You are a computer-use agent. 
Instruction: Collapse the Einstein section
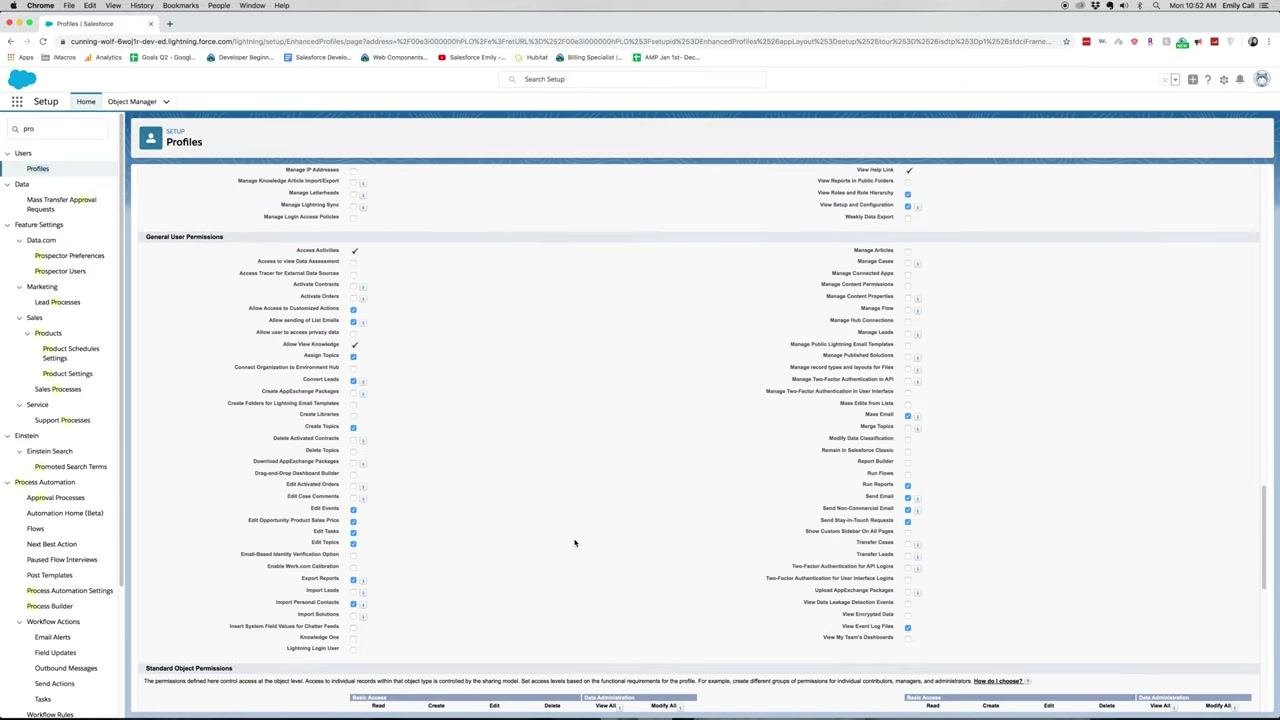coord(8,436)
